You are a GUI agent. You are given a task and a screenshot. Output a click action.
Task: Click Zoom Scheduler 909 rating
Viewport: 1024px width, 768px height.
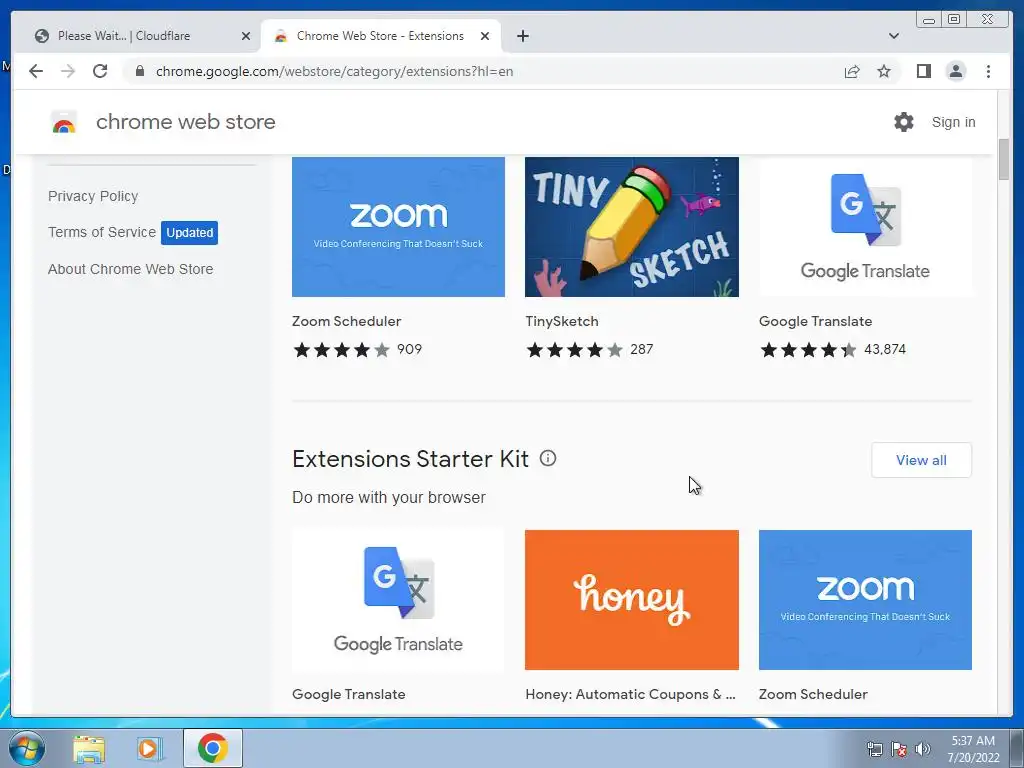click(x=357, y=349)
